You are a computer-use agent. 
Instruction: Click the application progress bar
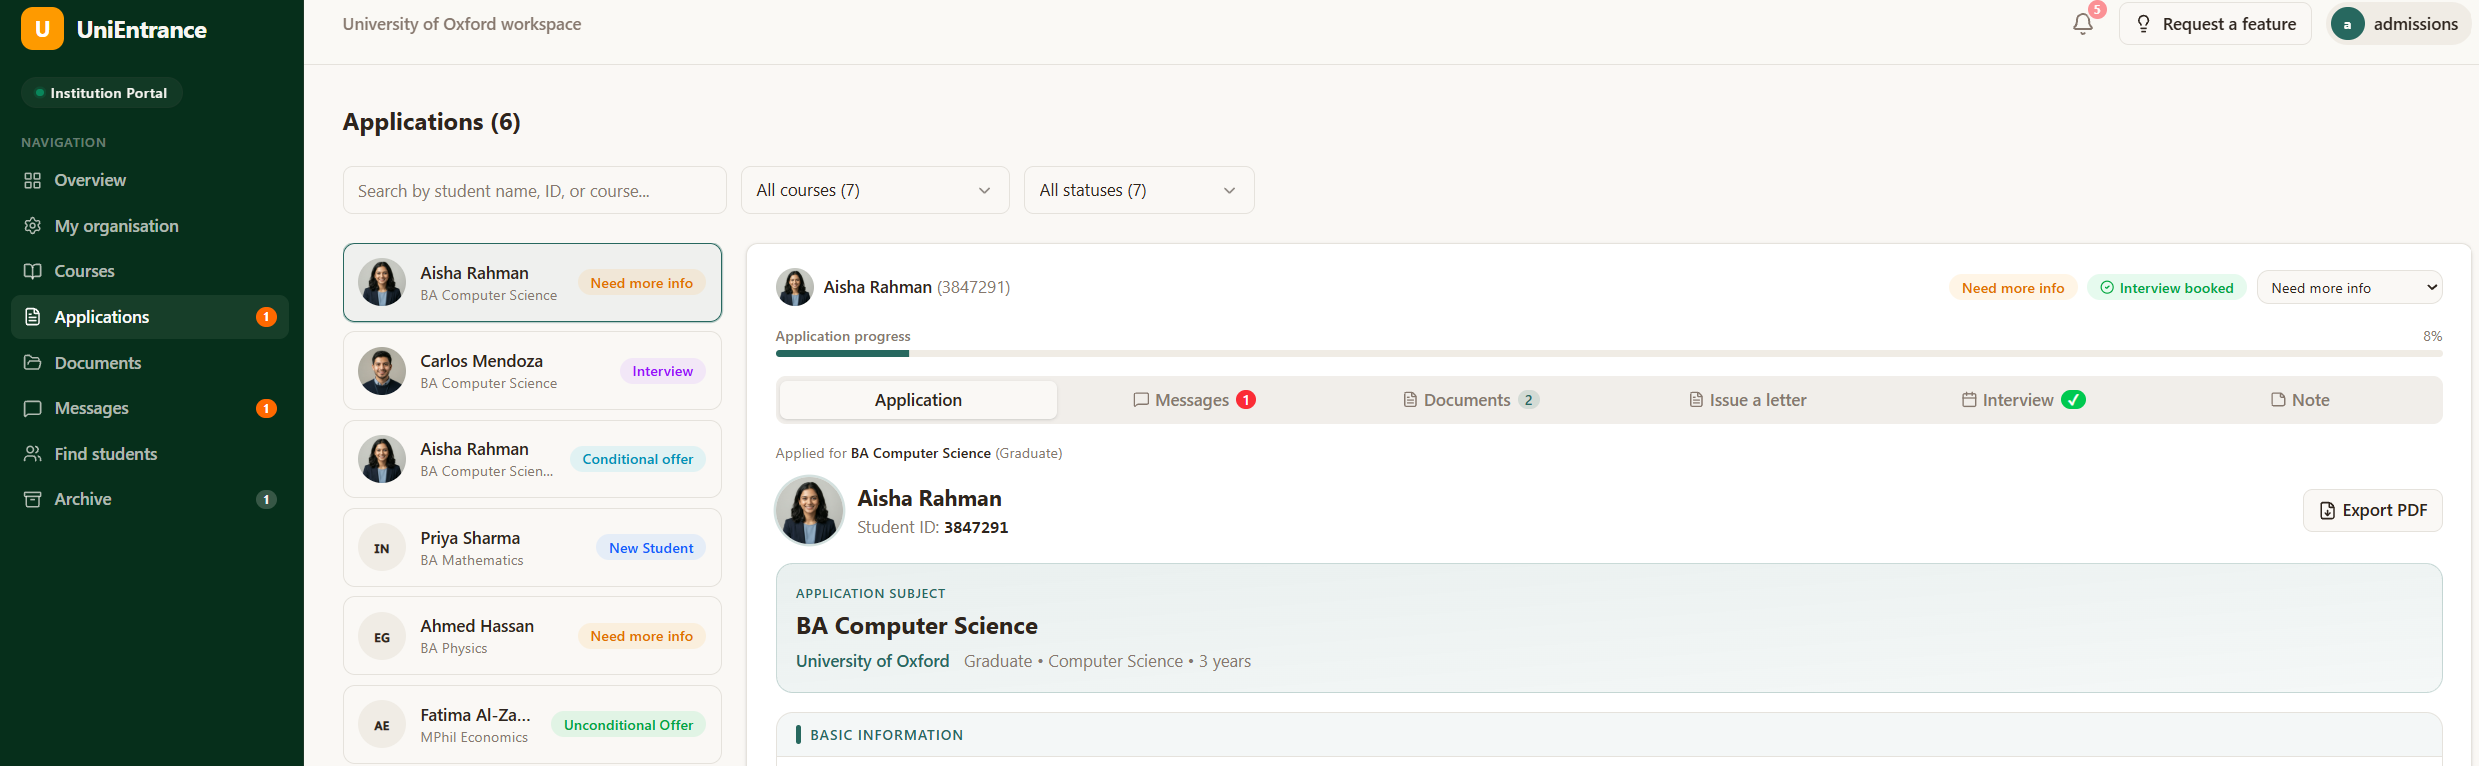(1609, 353)
